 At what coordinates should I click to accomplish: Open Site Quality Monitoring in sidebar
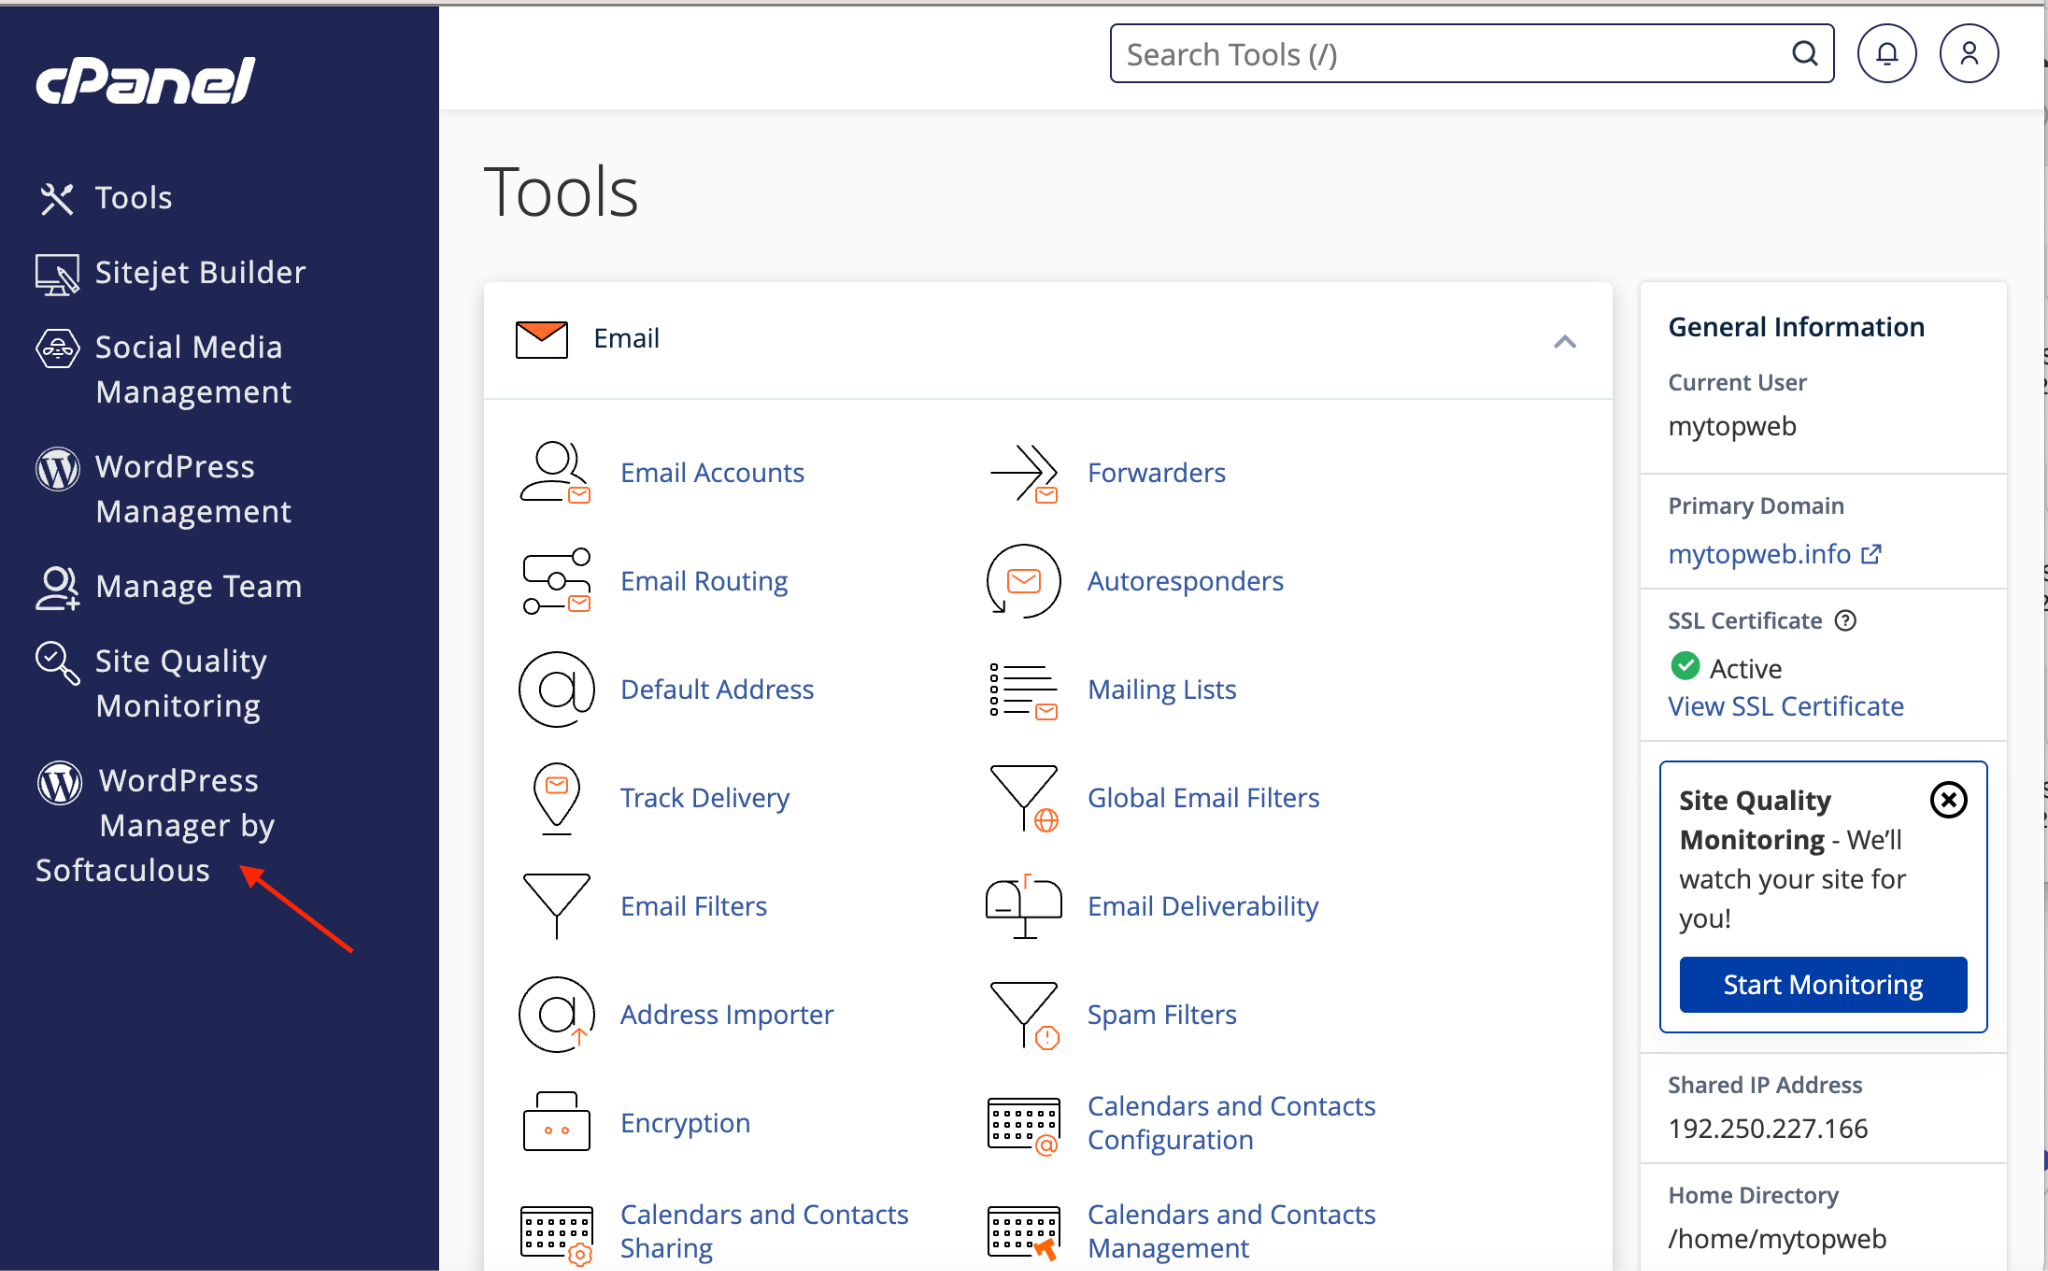tap(152, 683)
